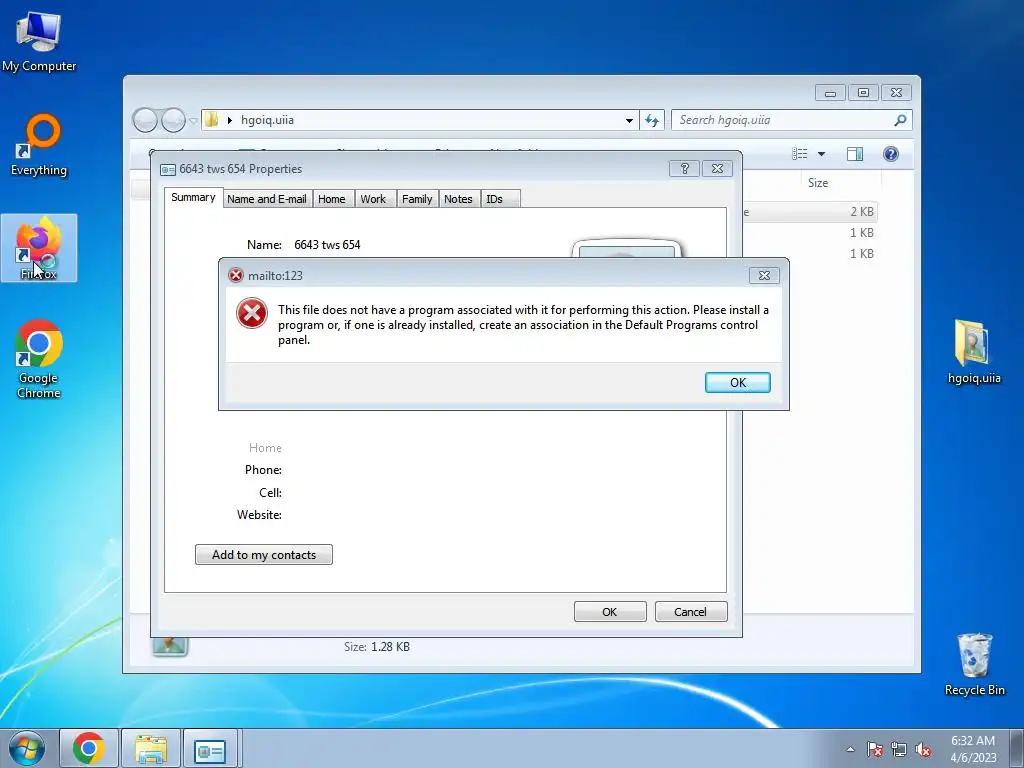Click the Show desktop strip beside the clock

pos(1017,748)
